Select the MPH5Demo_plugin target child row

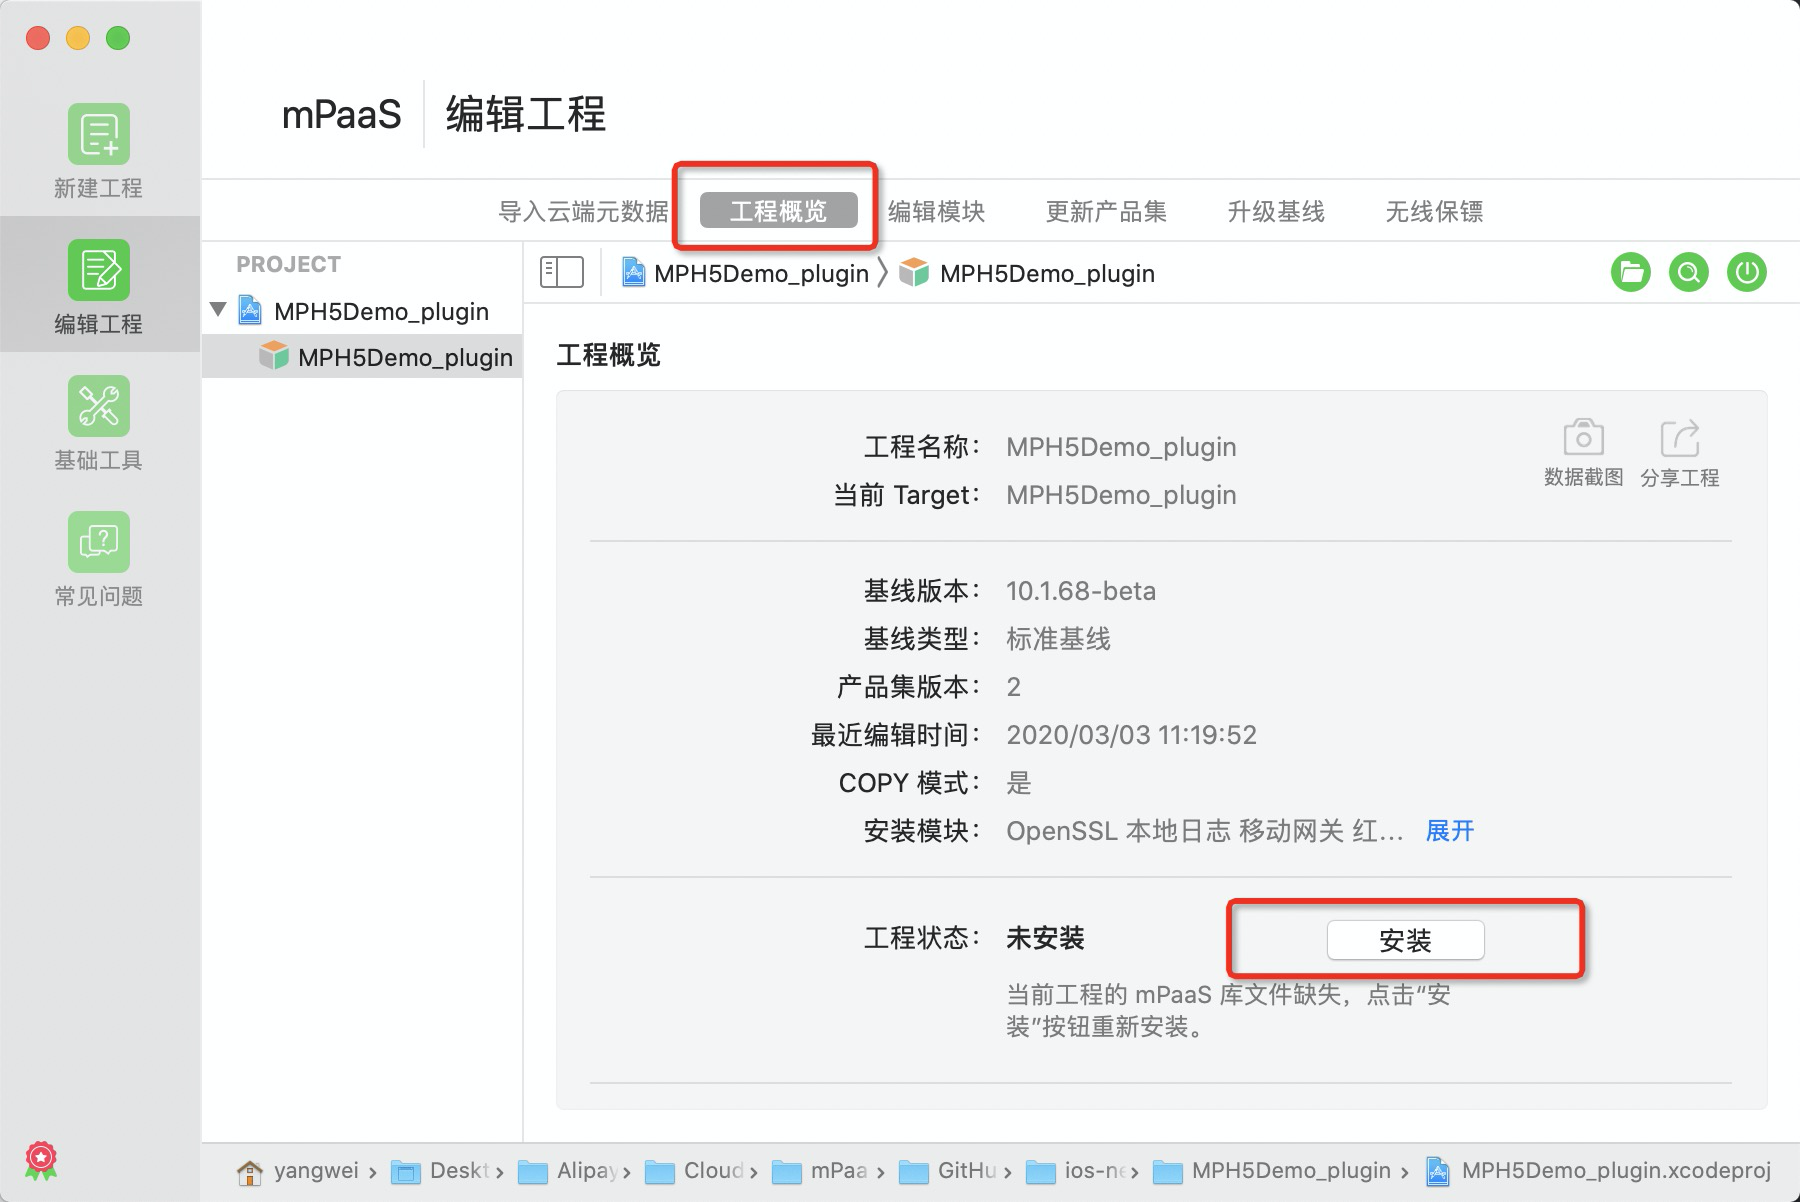coord(362,357)
